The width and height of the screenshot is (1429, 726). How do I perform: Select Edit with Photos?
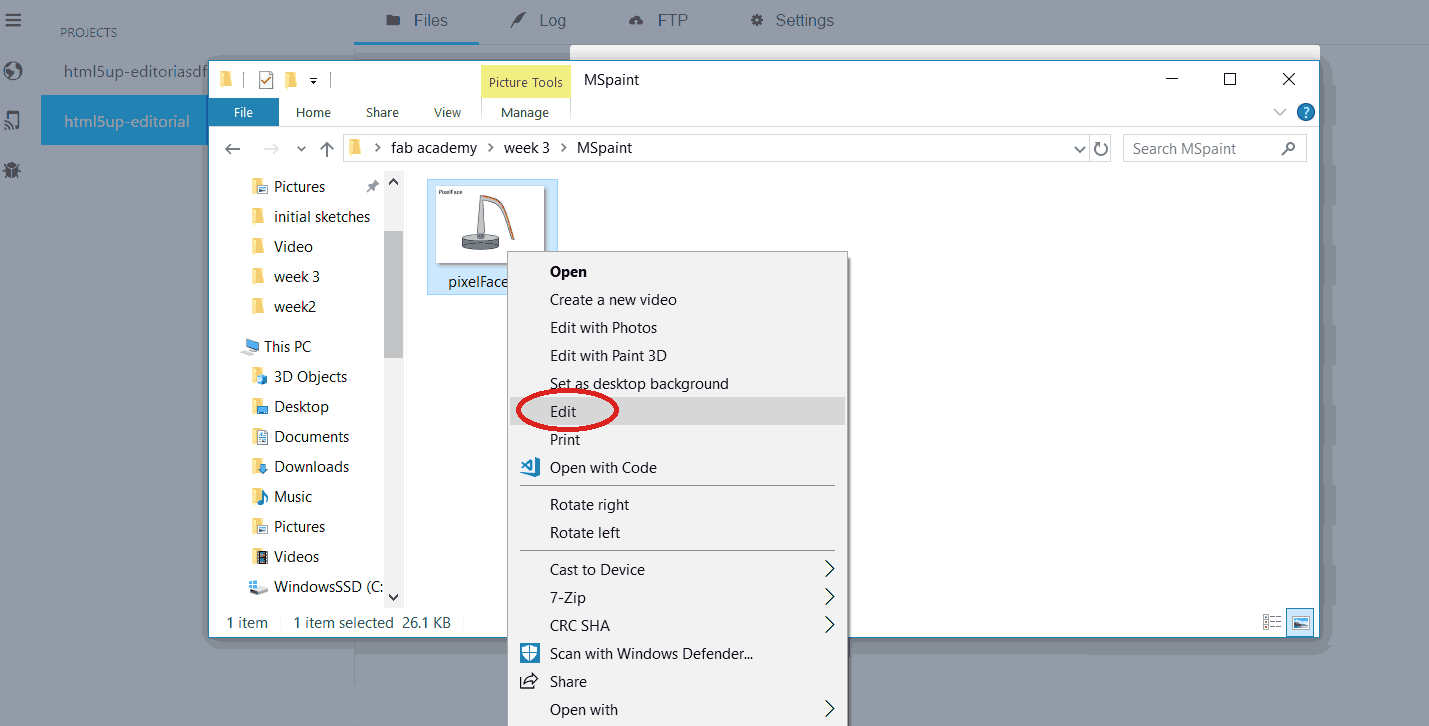coord(677,328)
